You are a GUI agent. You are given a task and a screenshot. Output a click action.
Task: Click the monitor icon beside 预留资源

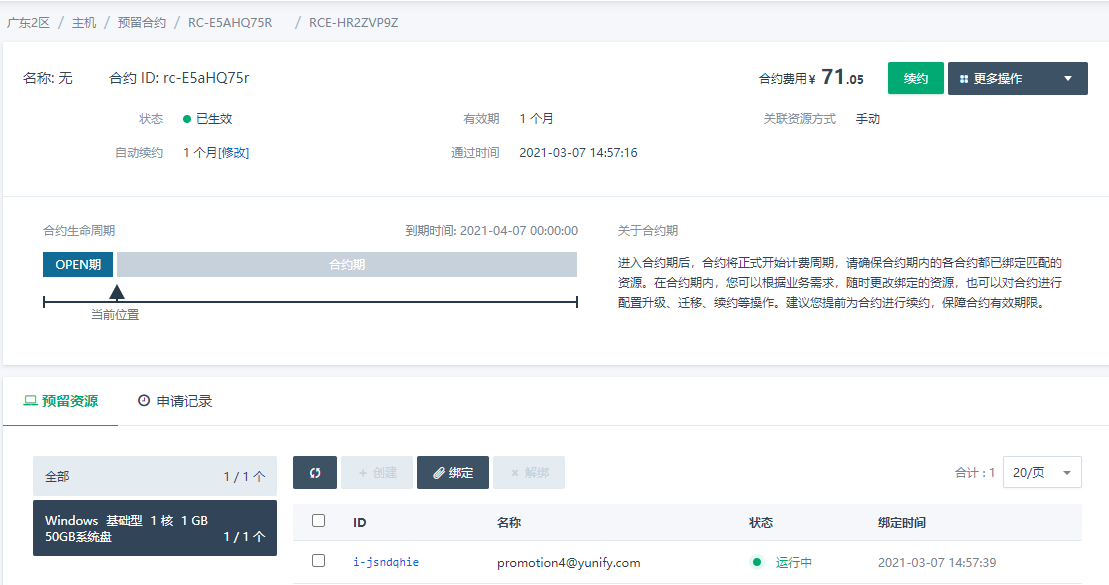pos(33,401)
